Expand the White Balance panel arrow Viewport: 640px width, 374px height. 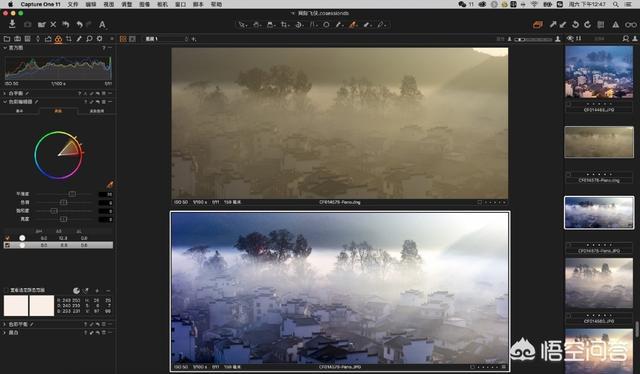(5, 94)
